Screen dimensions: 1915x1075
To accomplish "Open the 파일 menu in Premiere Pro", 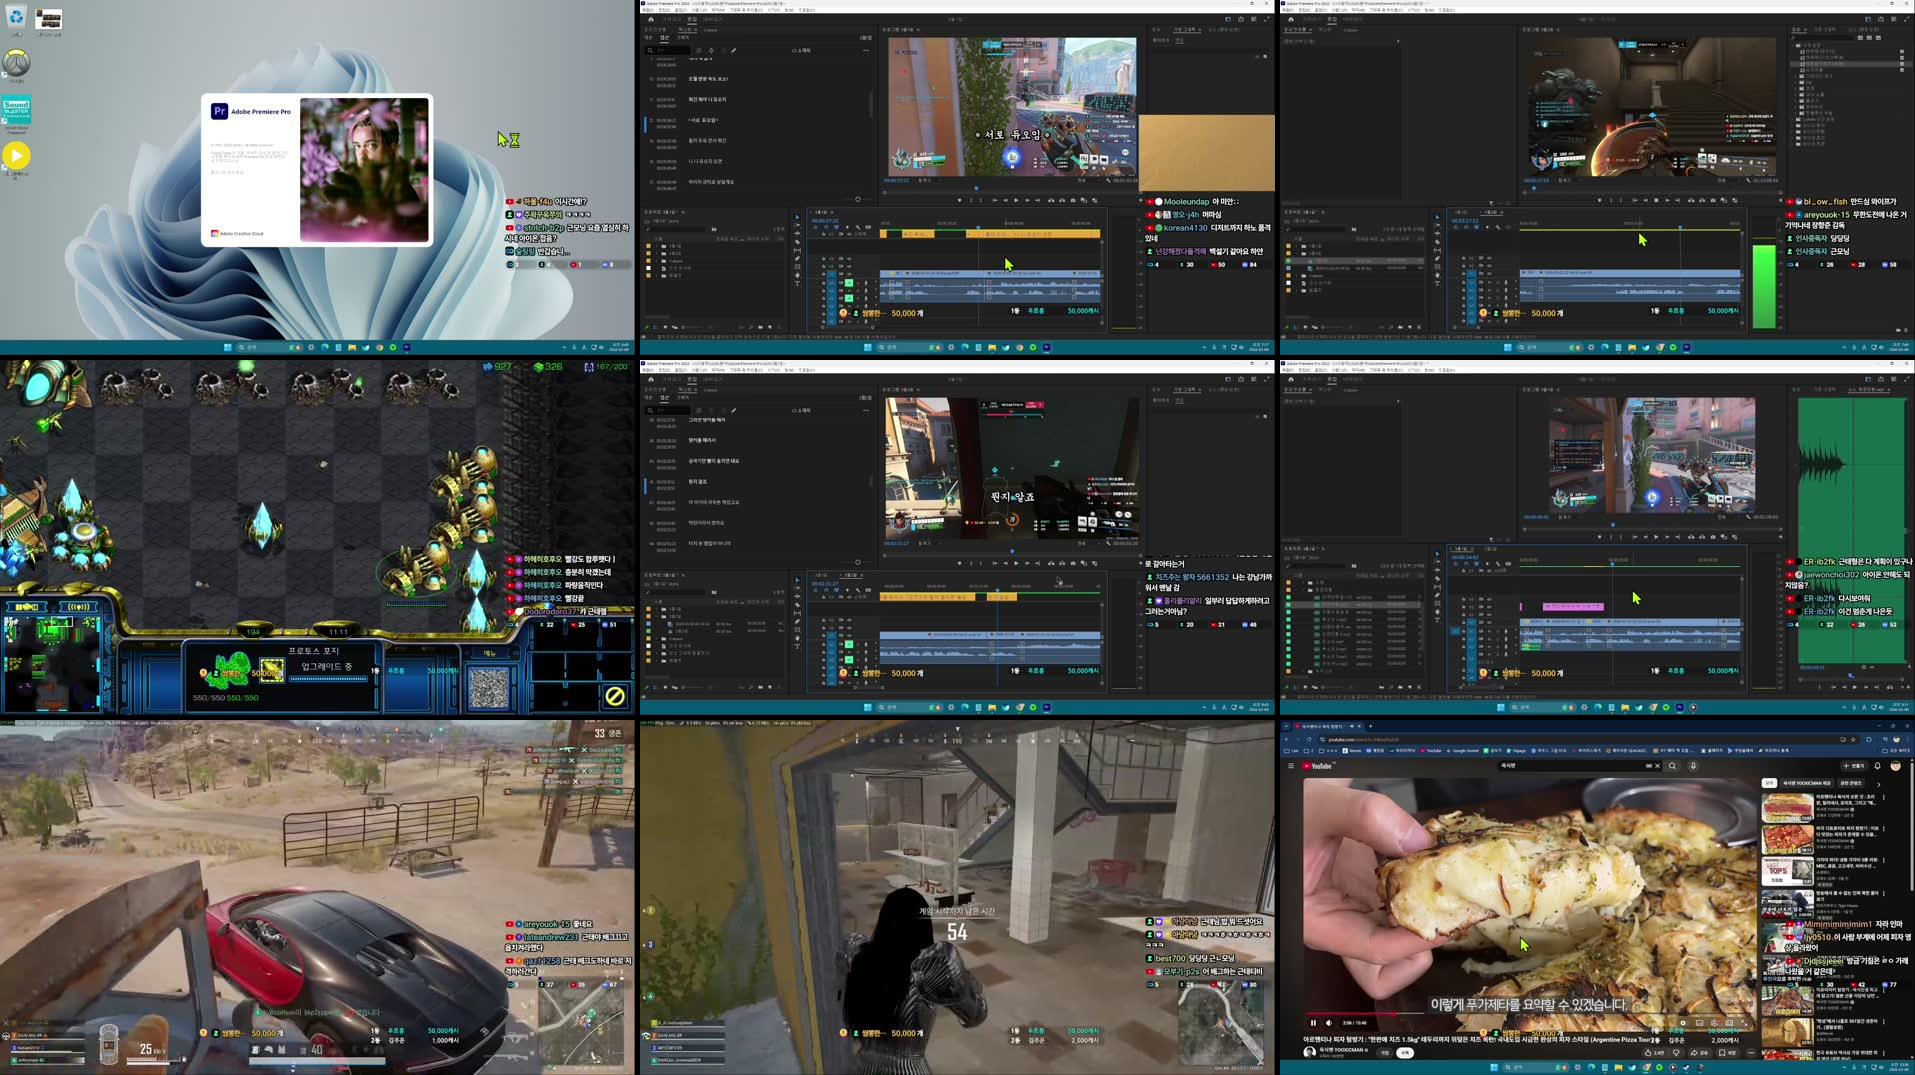I will point(648,10).
